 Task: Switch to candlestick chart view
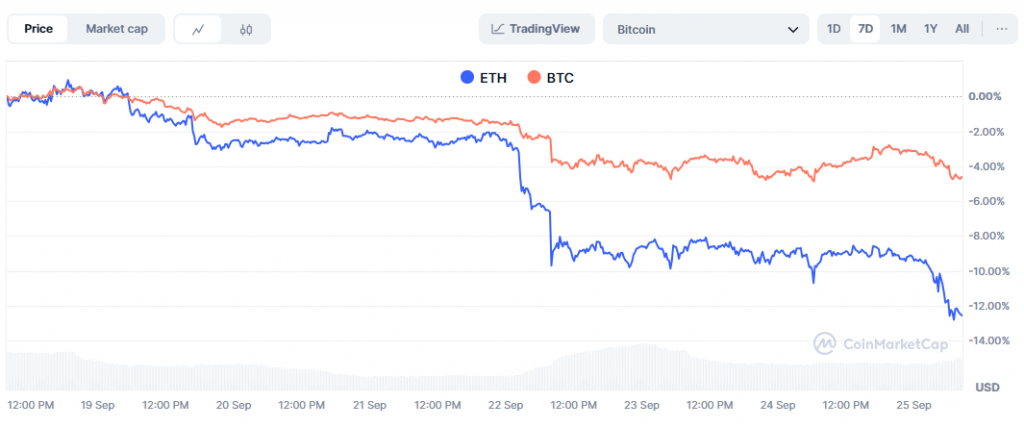(246, 29)
